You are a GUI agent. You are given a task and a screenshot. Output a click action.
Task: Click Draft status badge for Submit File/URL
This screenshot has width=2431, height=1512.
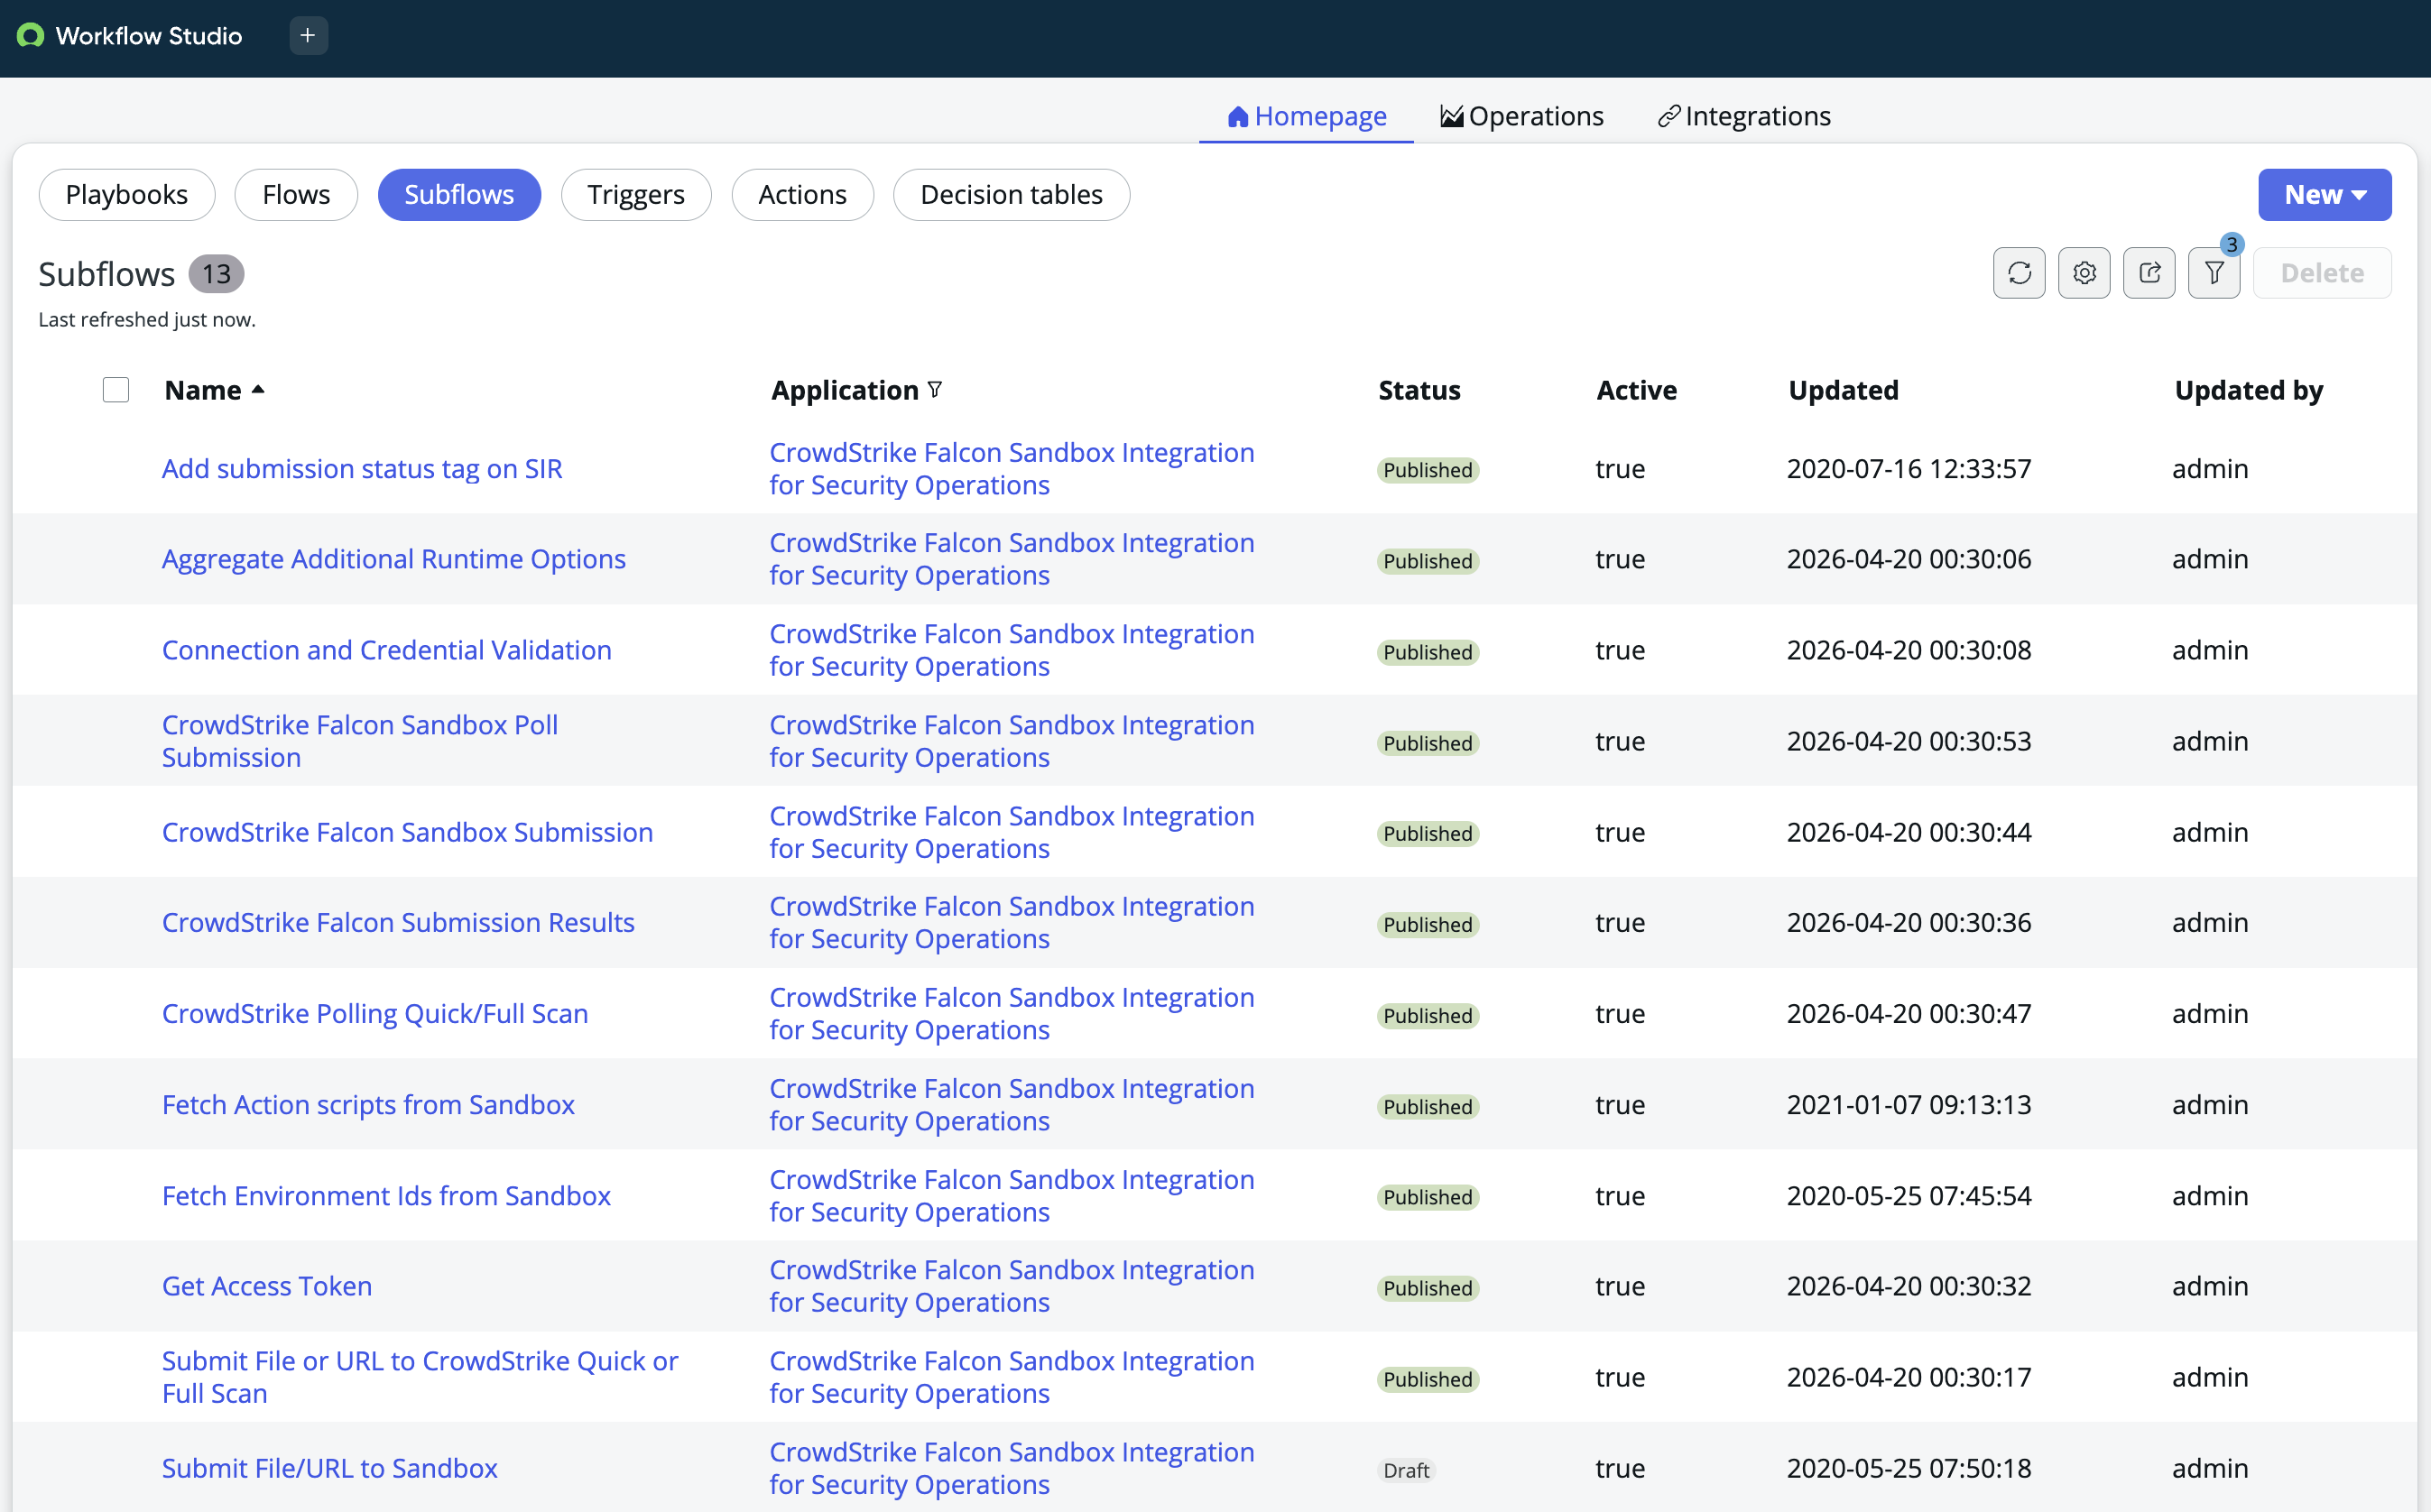[x=1406, y=1470]
